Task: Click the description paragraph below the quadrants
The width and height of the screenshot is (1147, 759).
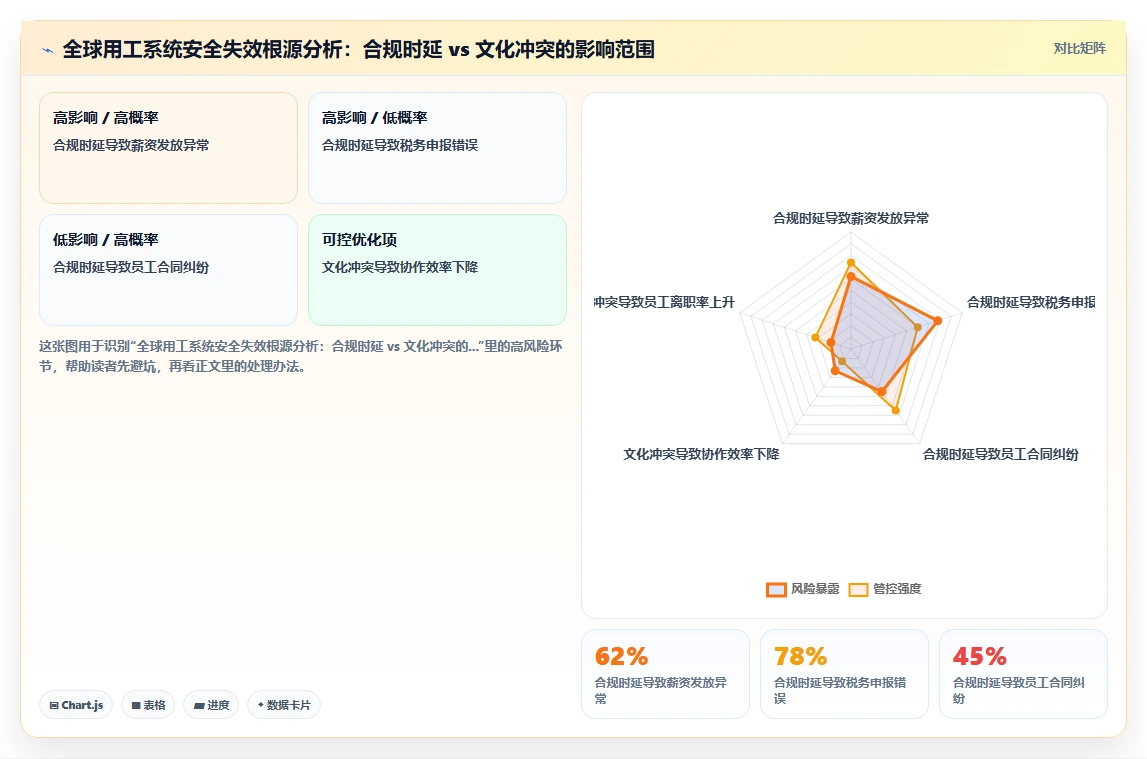Action: pyautogui.click(x=301, y=356)
